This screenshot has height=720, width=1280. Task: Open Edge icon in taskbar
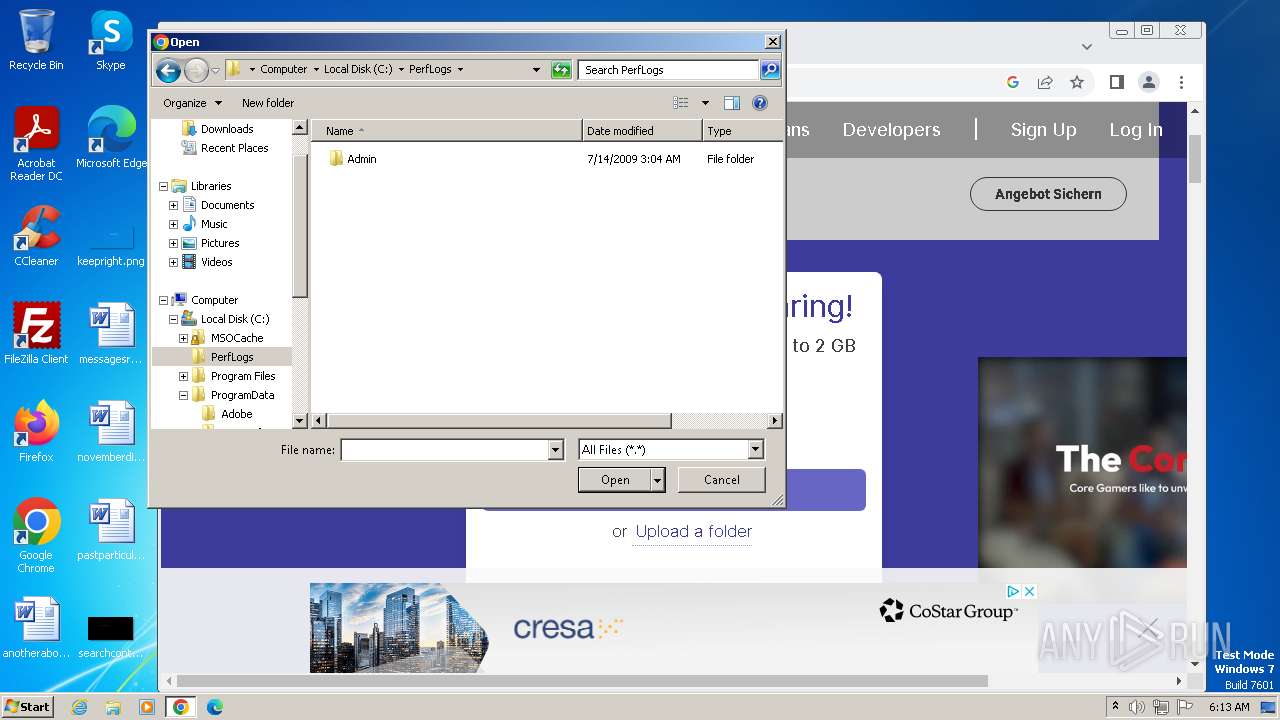(x=214, y=707)
